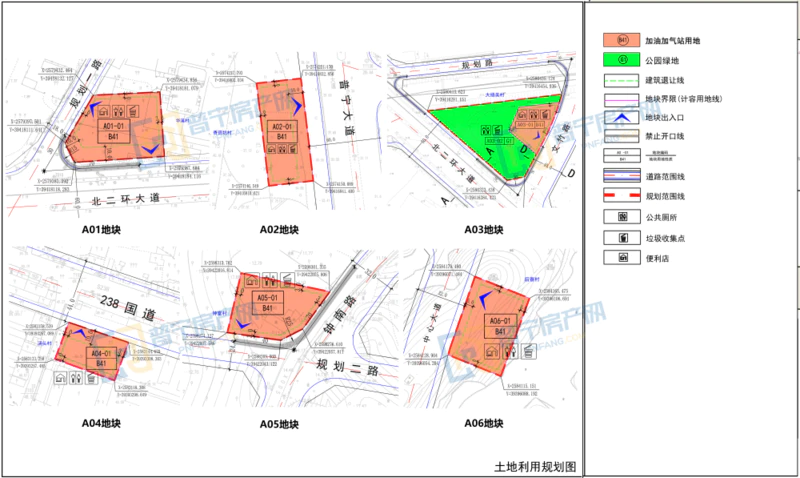The width and height of the screenshot is (800, 478).
Task: Select the A02-01 B41 plot label box
Action: click(x=280, y=131)
